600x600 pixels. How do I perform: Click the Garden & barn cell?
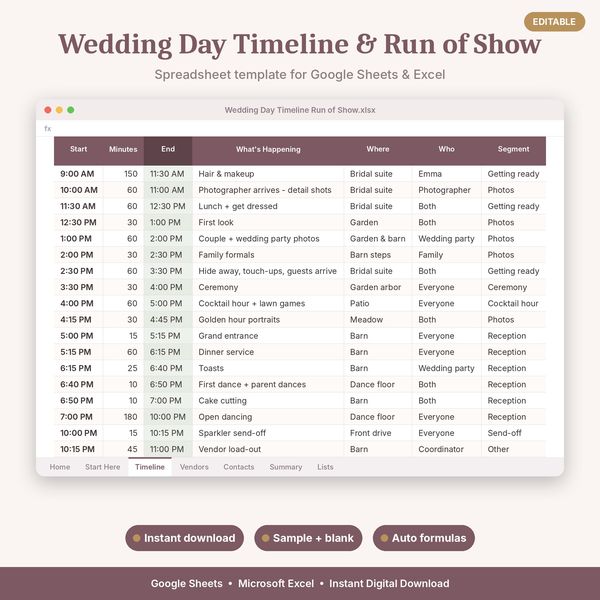[x=378, y=238]
